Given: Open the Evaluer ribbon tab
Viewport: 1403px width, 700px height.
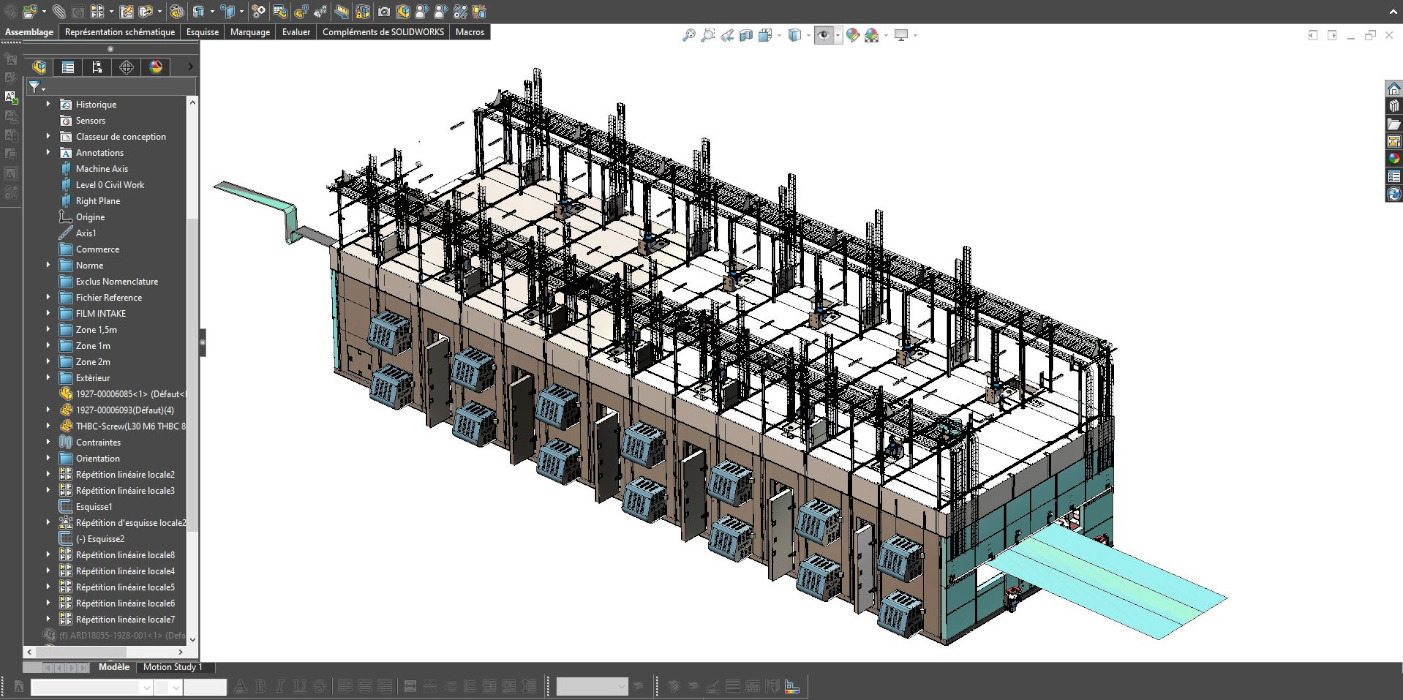Looking at the screenshot, I should tap(296, 32).
